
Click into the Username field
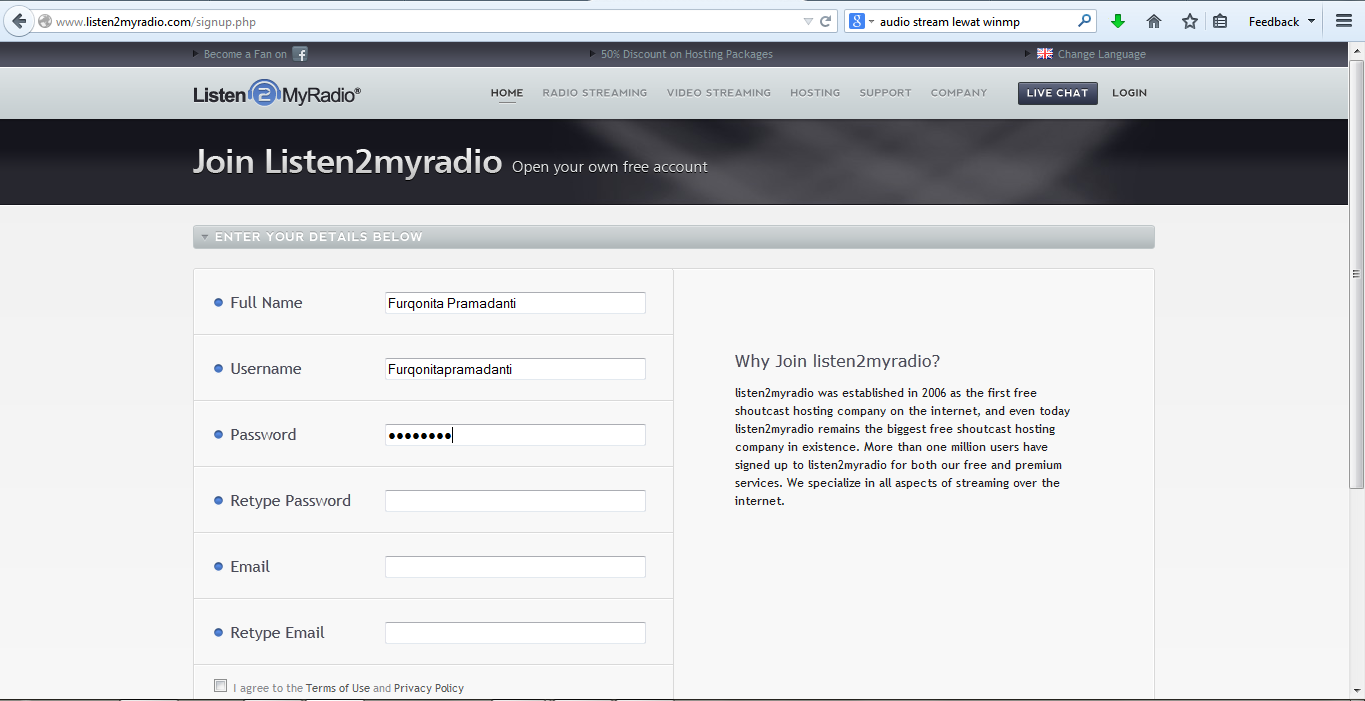click(x=515, y=369)
